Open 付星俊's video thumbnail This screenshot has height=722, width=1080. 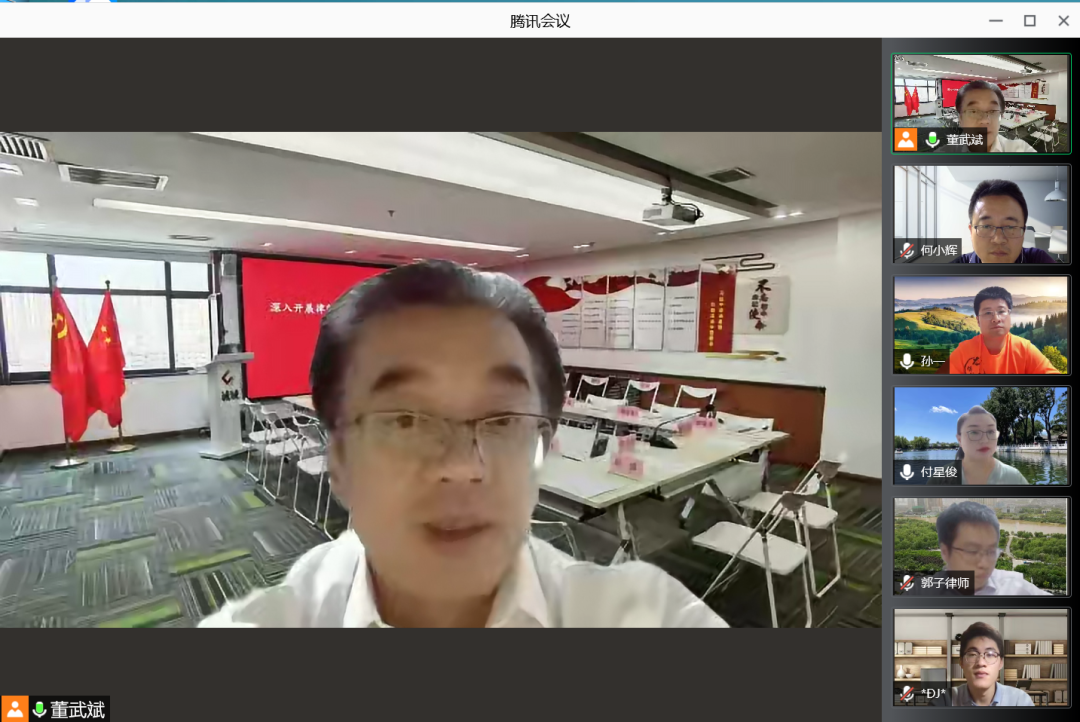(x=981, y=435)
